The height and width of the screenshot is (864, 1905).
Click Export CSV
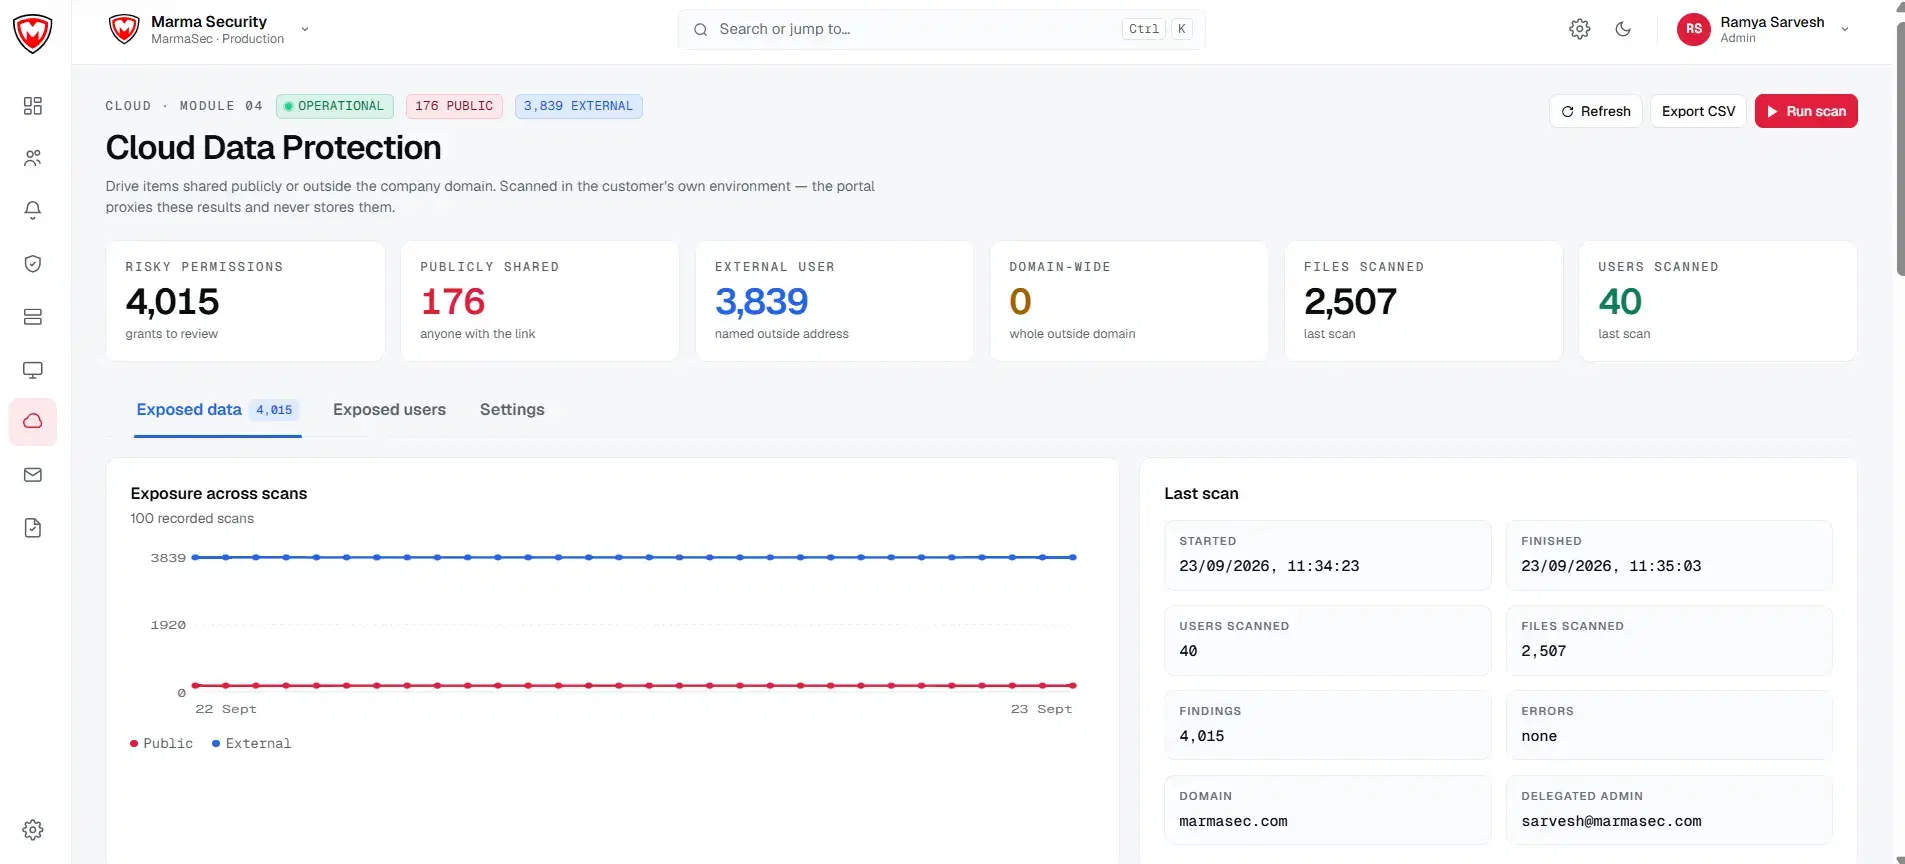coord(1698,111)
